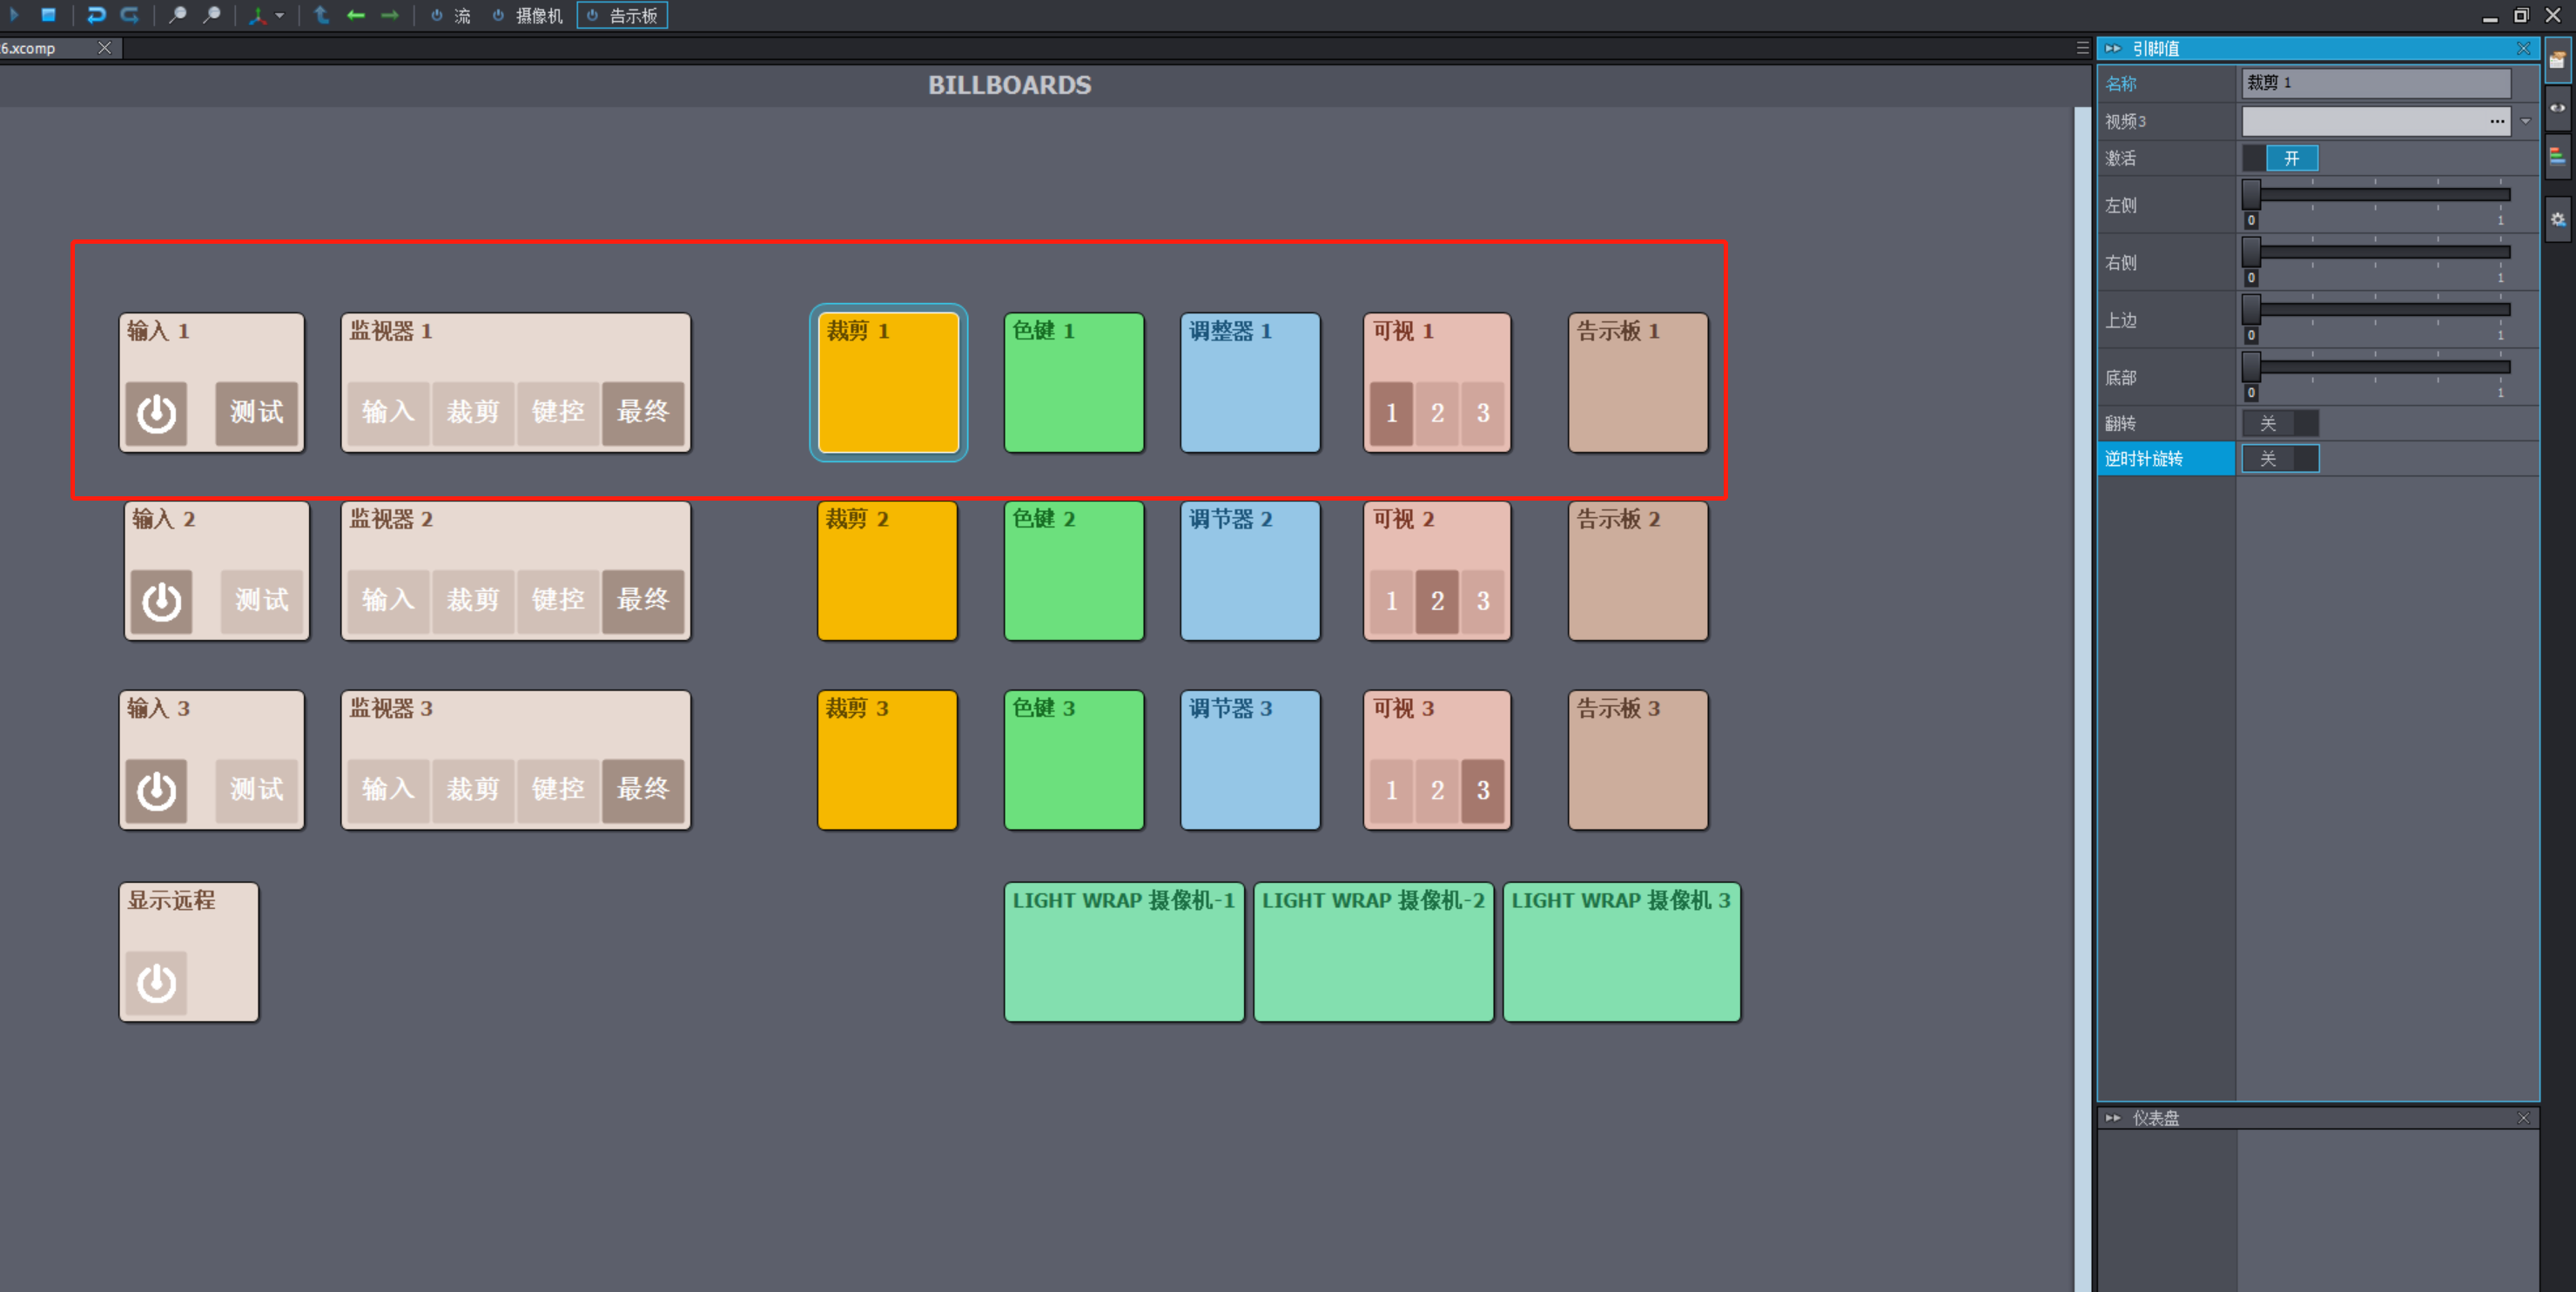2576x1292 pixels.
Task: Switch to the 摄像机 view tab
Action: 528,15
